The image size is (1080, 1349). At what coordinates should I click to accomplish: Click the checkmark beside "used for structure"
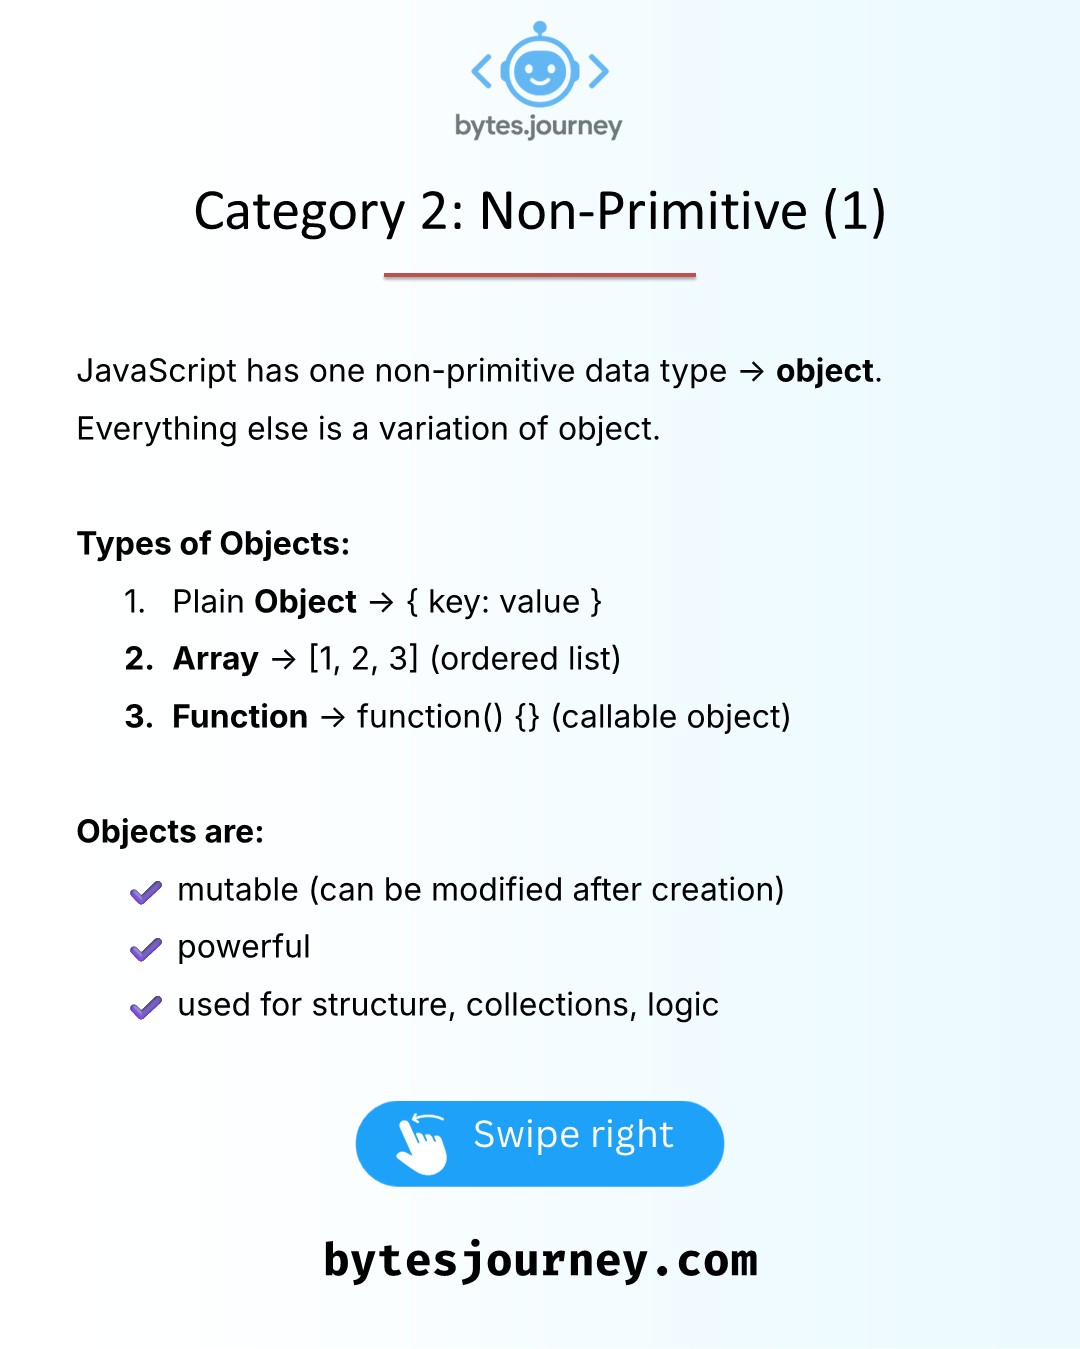146,1007
